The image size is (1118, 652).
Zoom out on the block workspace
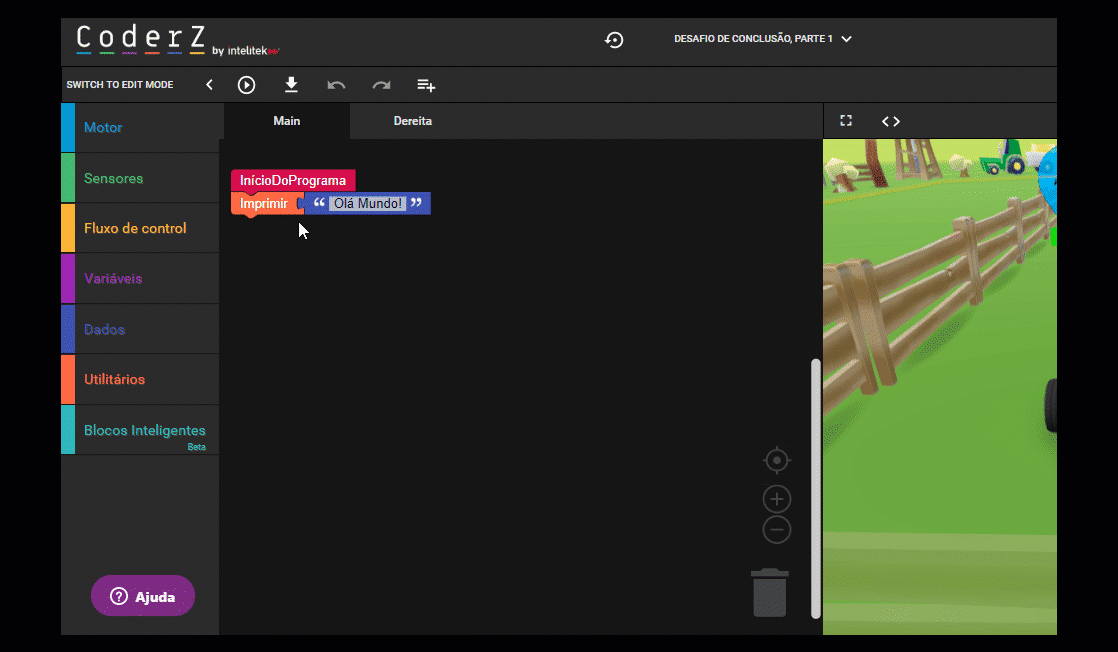click(777, 530)
